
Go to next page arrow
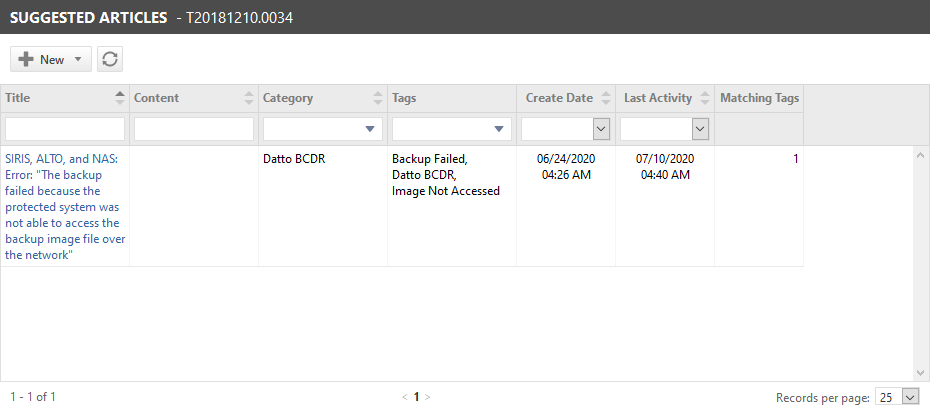click(428, 397)
